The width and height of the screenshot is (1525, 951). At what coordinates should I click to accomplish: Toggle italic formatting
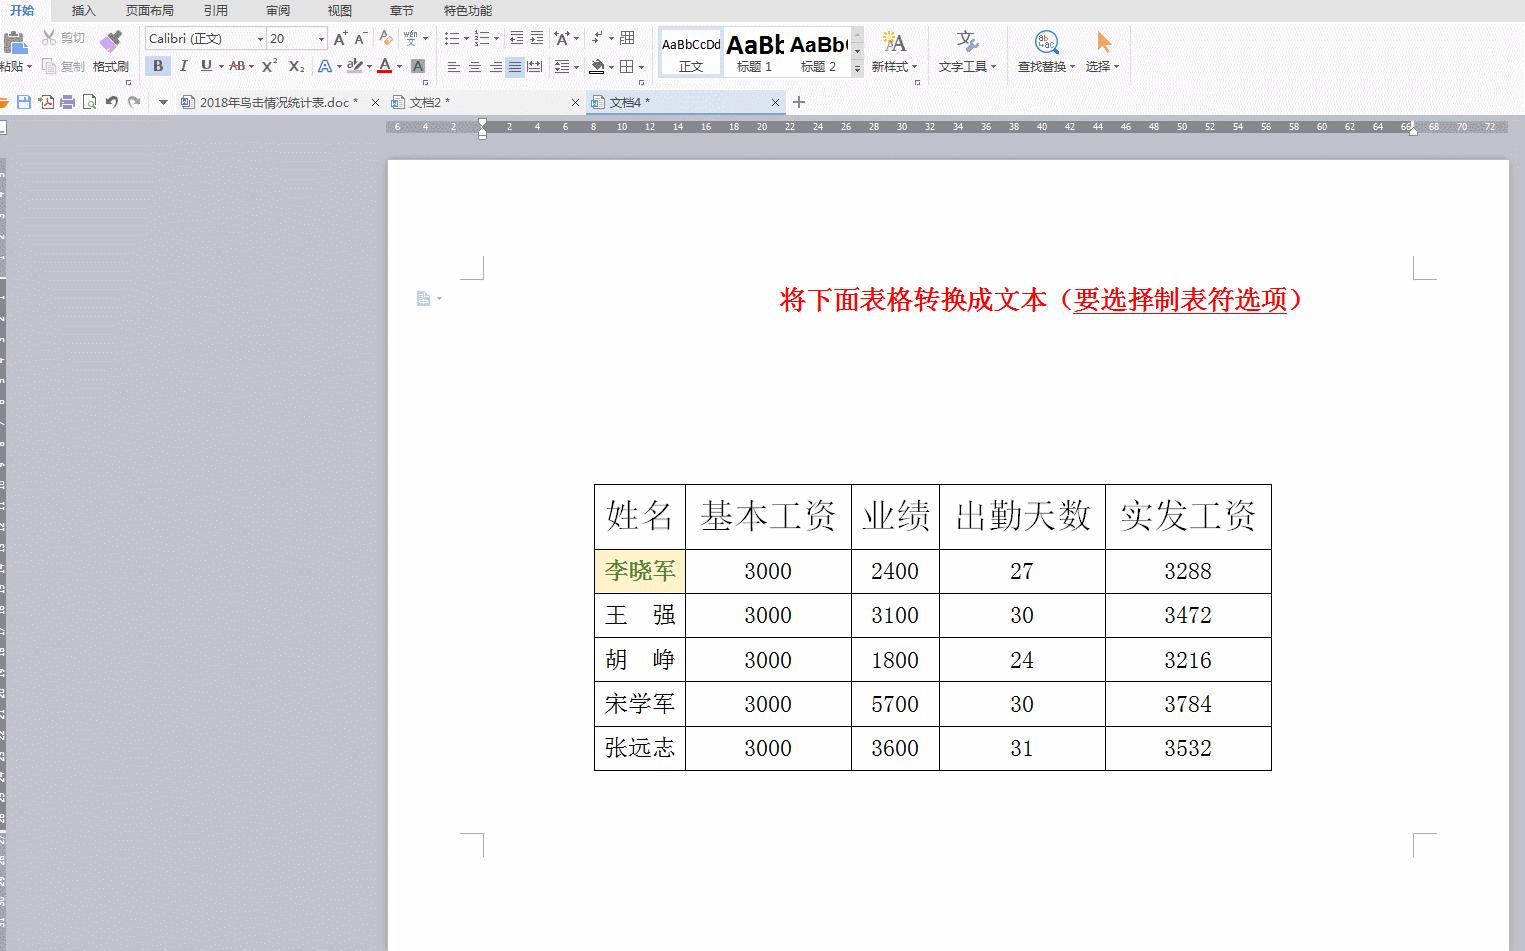click(x=184, y=66)
